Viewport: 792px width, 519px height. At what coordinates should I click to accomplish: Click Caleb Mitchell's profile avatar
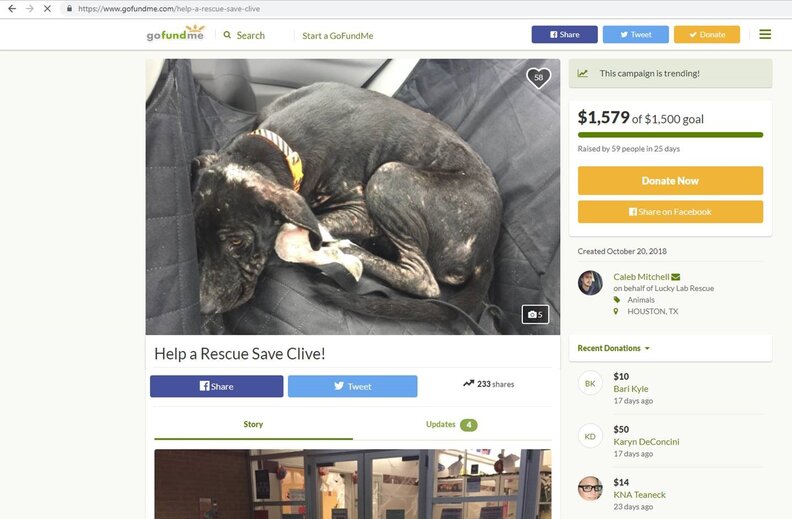pos(590,283)
